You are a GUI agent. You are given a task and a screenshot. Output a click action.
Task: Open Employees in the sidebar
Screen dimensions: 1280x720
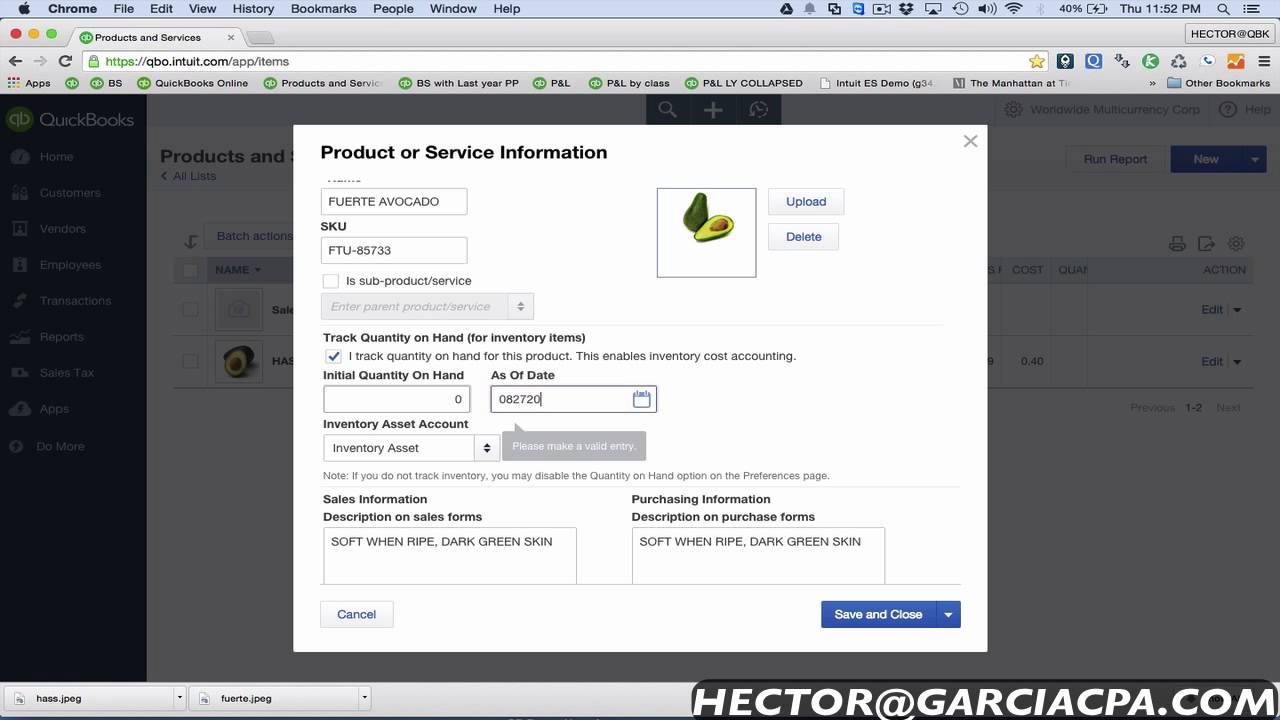point(70,265)
